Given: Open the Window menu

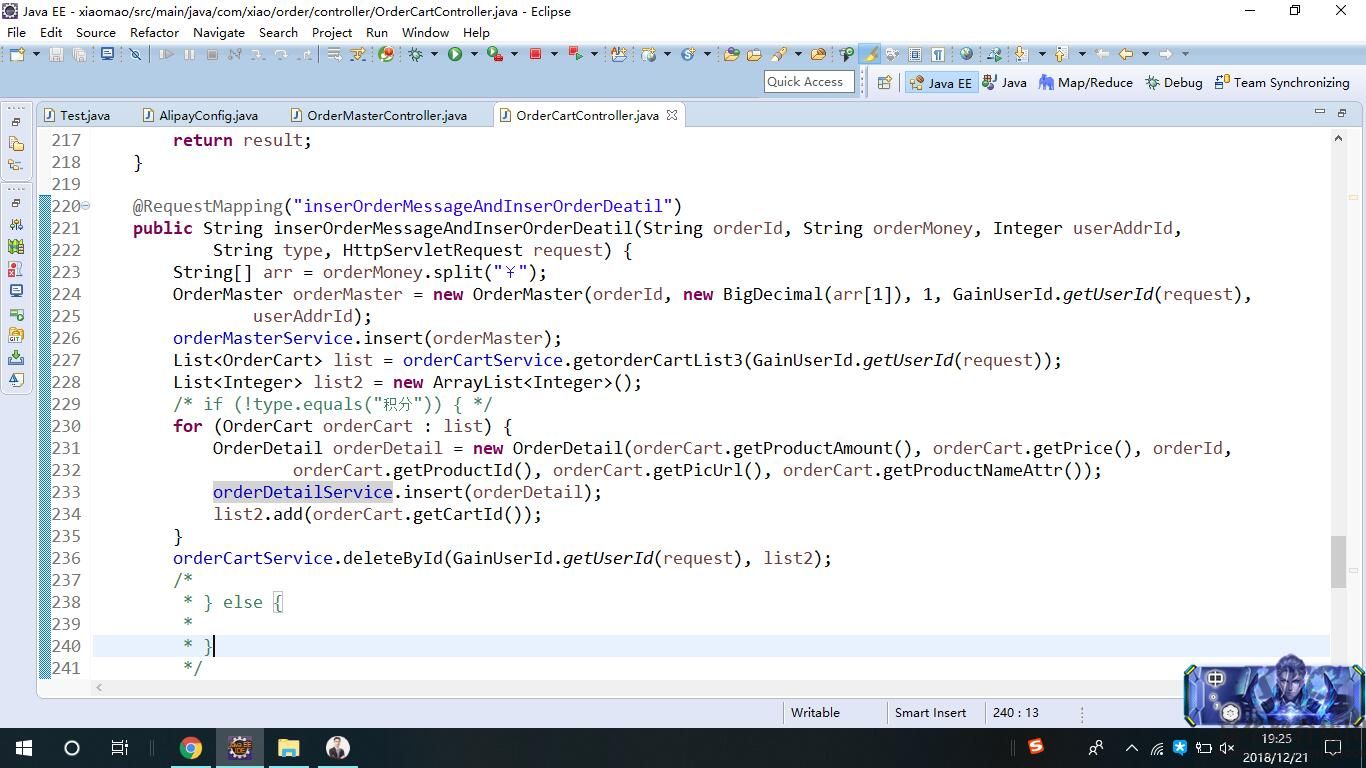Looking at the screenshot, I should pos(425,32).
